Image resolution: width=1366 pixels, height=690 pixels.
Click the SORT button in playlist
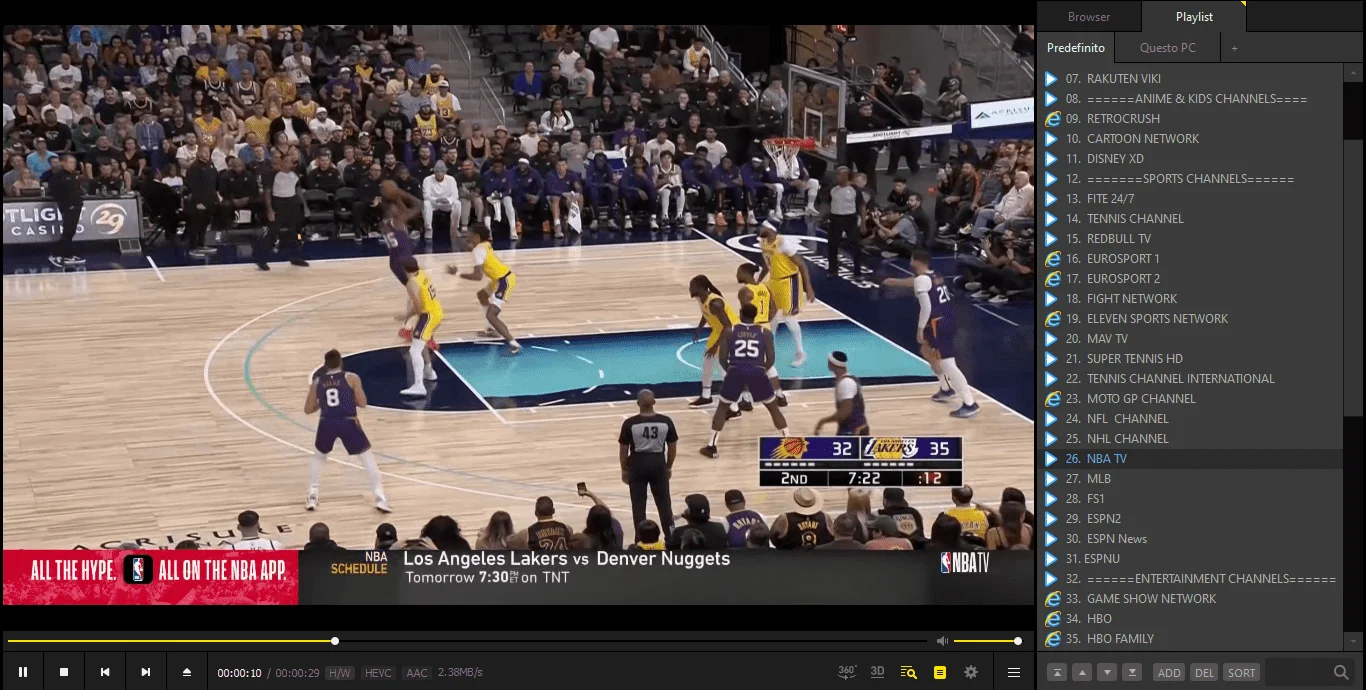[1241, 672]
